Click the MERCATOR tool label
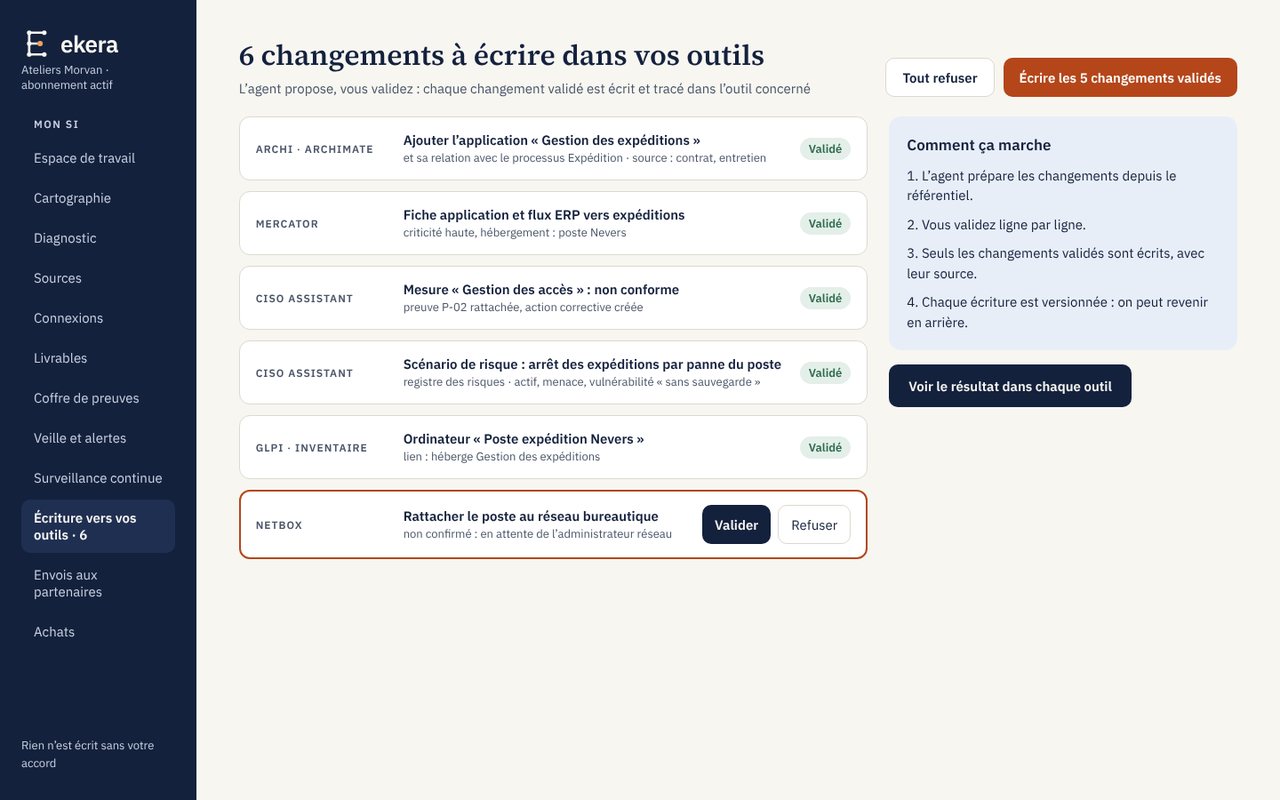 pos(287,224)
